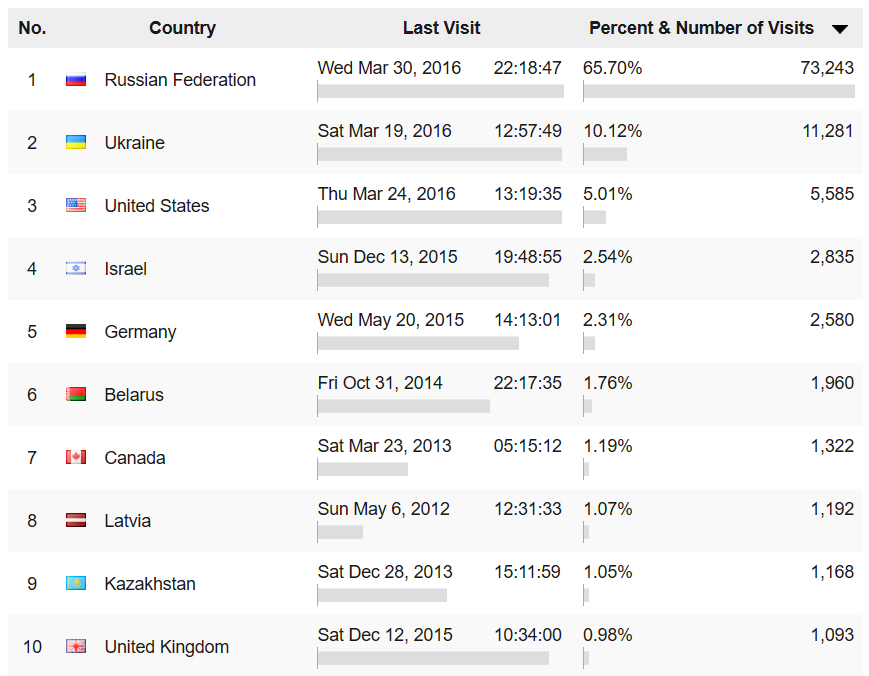The width and height of the screenshot is (869, 676).
Task: Click the Kazakhstan flag icon
Action: click(76, 584)
